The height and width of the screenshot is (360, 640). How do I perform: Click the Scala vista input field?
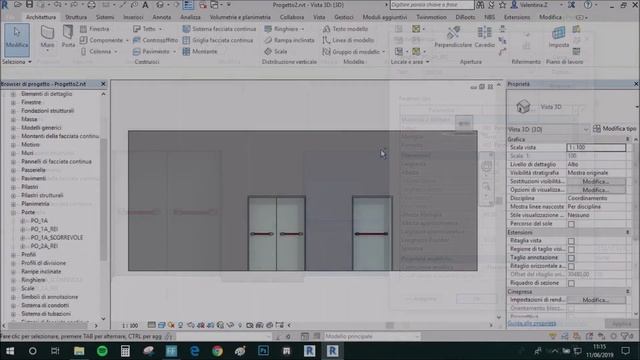pos(596,147)
